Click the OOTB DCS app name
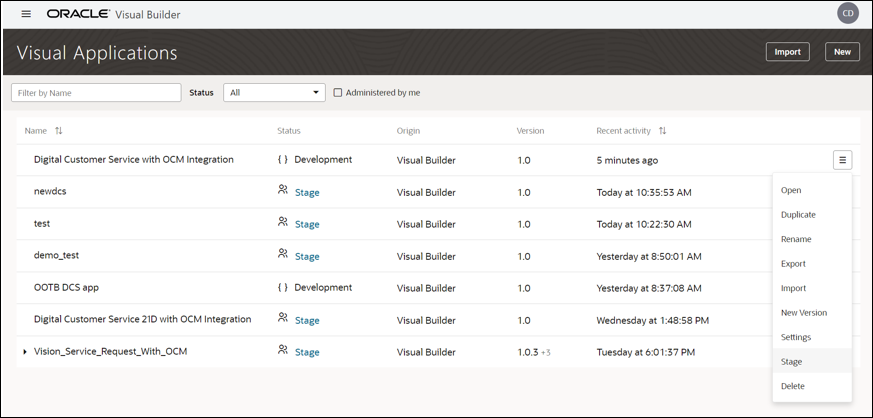The height and width of the screenshot is (418, 873). point(66,288)
